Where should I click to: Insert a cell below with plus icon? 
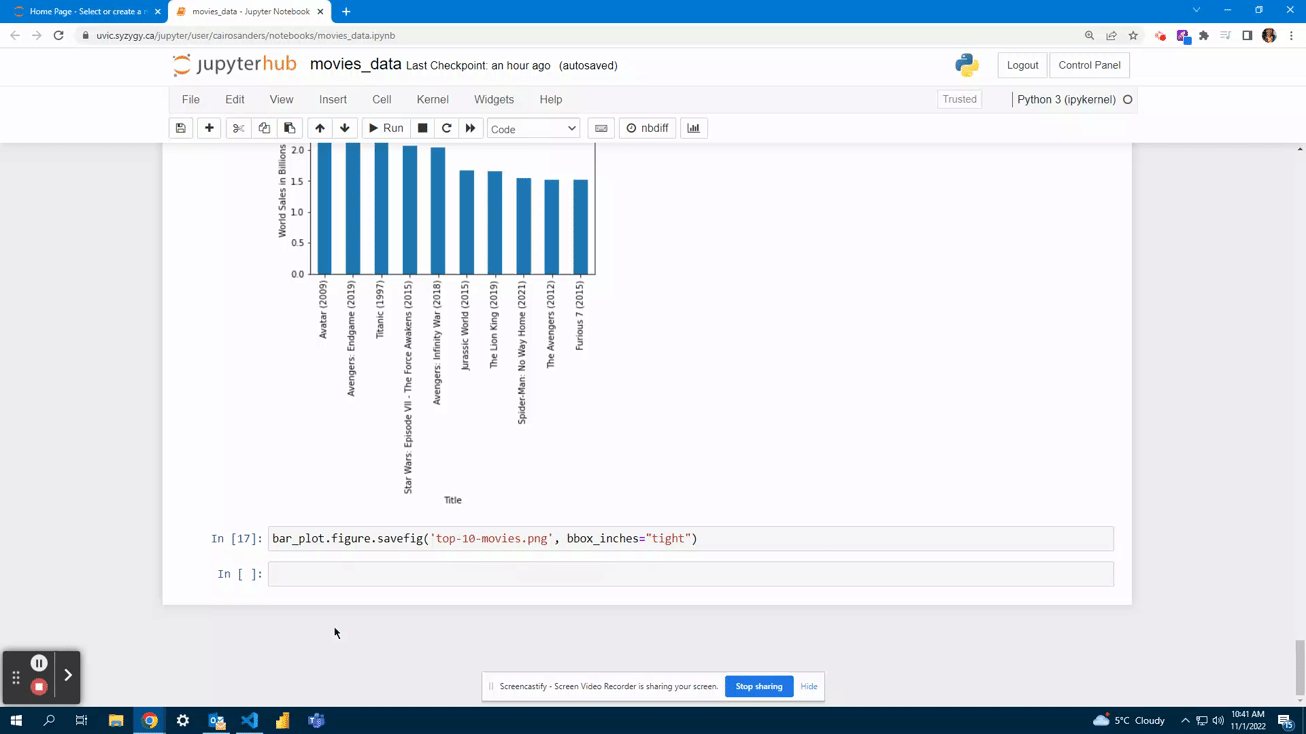(x=209, y=128)
